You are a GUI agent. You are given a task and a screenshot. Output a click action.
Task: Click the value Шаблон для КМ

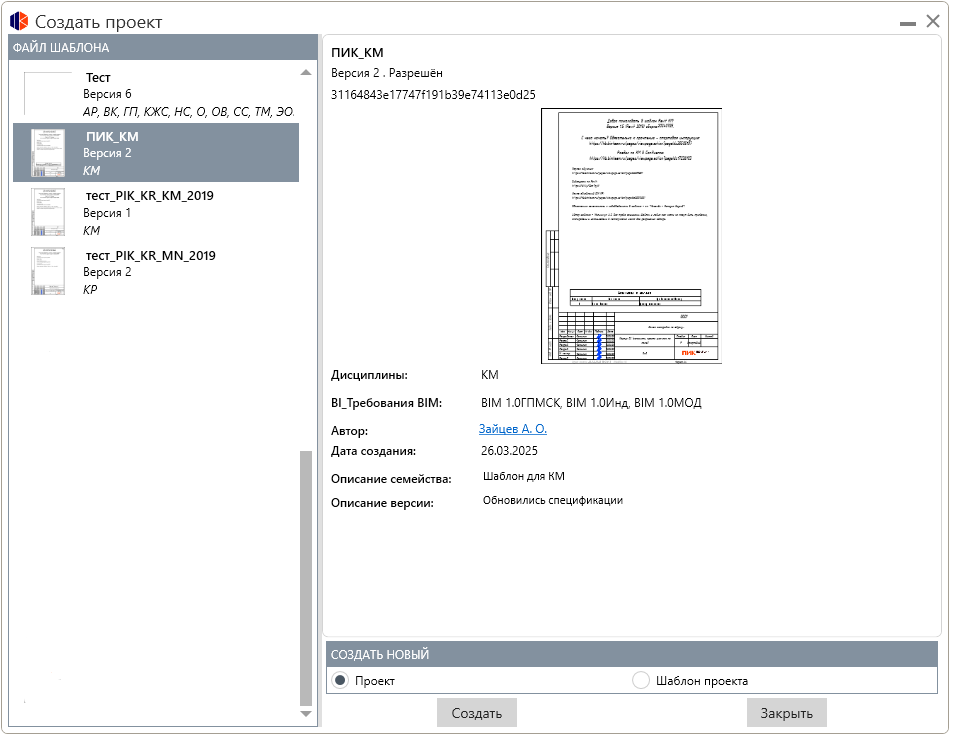click(526, 478)
